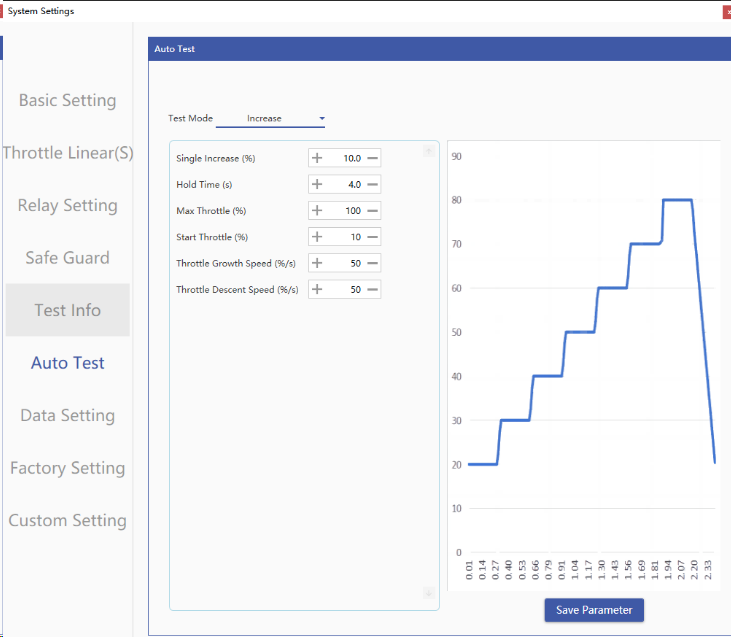The width and height of the screenshot is (731, 637).
Task: Click plus icon for Single Increase (%)
Action: click(x=317, y=158)
